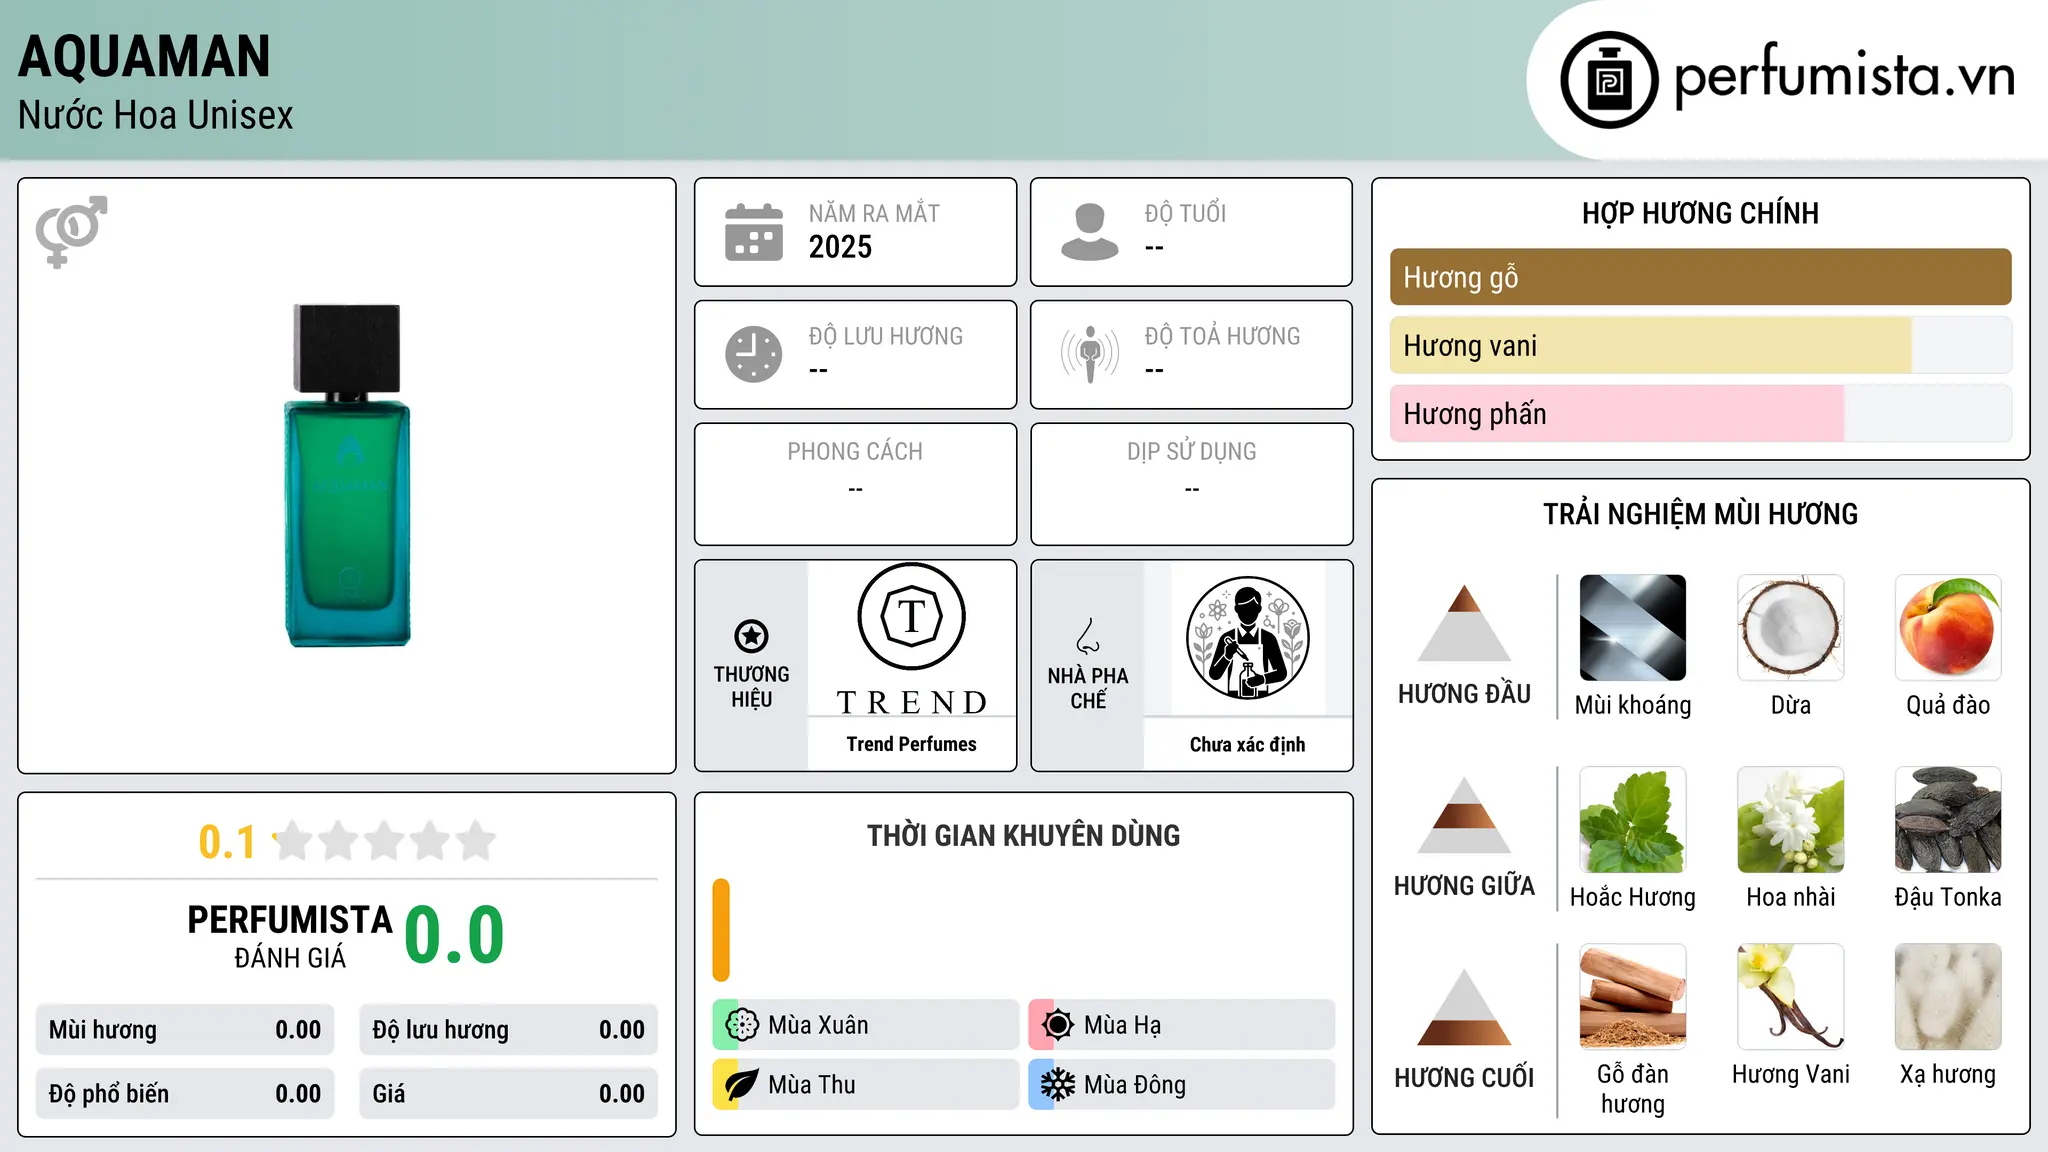This screenshot has height=1152, width=2048.
Task: Click the HƯƠNG ĐẦU label
Action: pos(1464,694)
